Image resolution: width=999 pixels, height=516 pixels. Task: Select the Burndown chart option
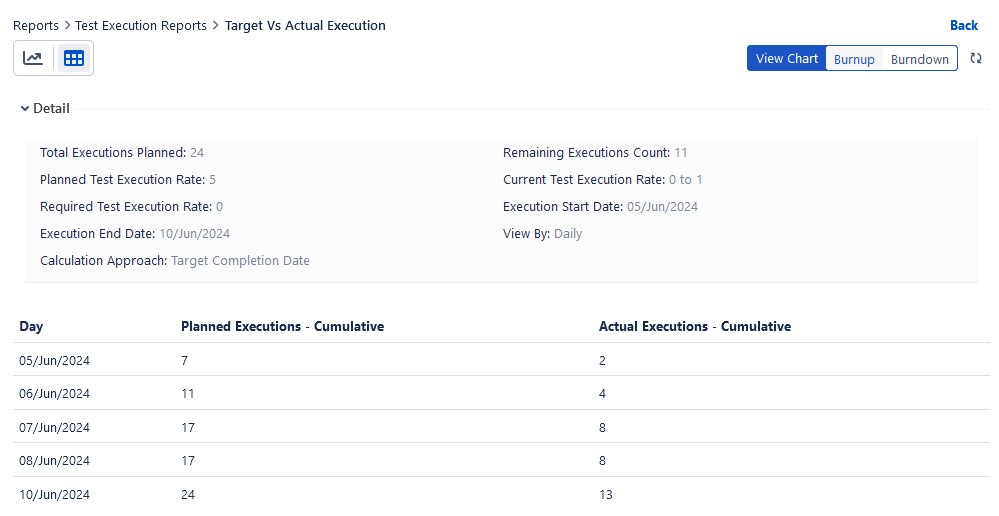pyautogui.click(x=919, y=59)
